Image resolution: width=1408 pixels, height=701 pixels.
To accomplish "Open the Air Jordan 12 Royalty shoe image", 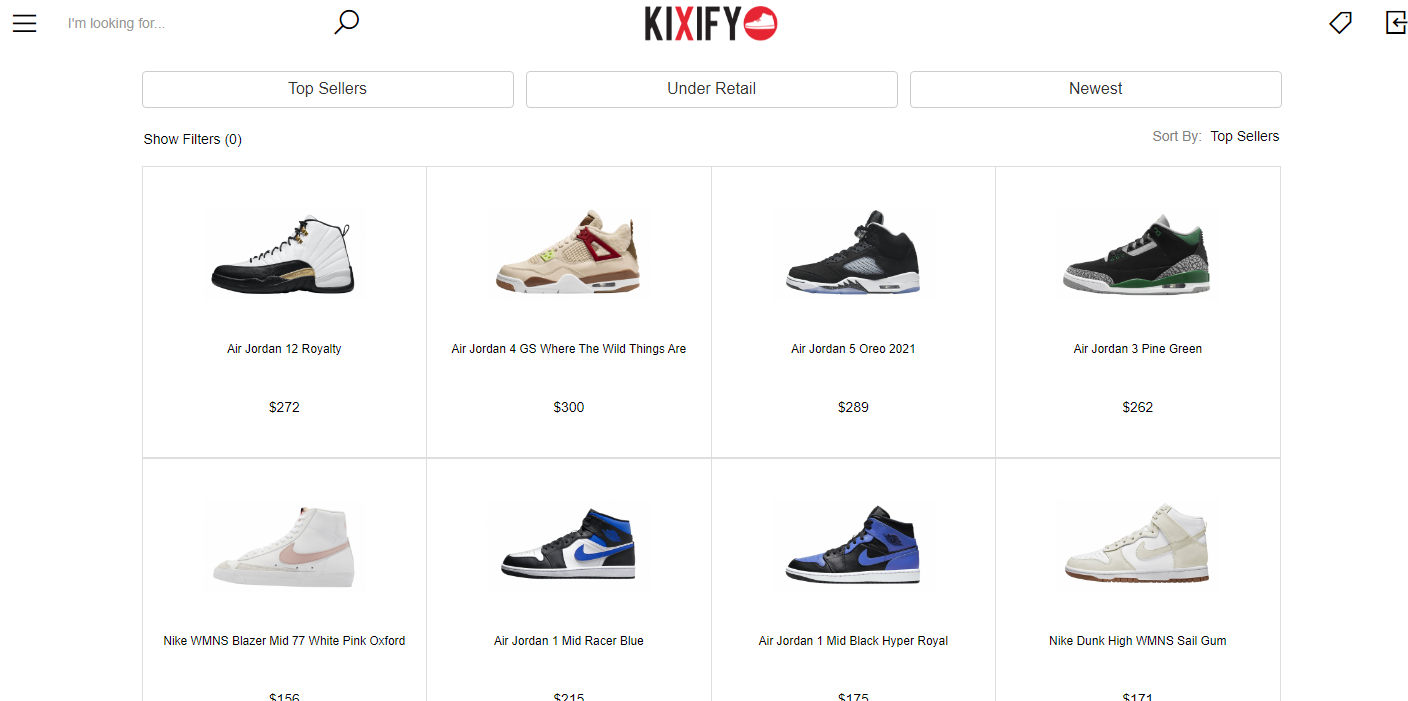I will tap(284, 254).
